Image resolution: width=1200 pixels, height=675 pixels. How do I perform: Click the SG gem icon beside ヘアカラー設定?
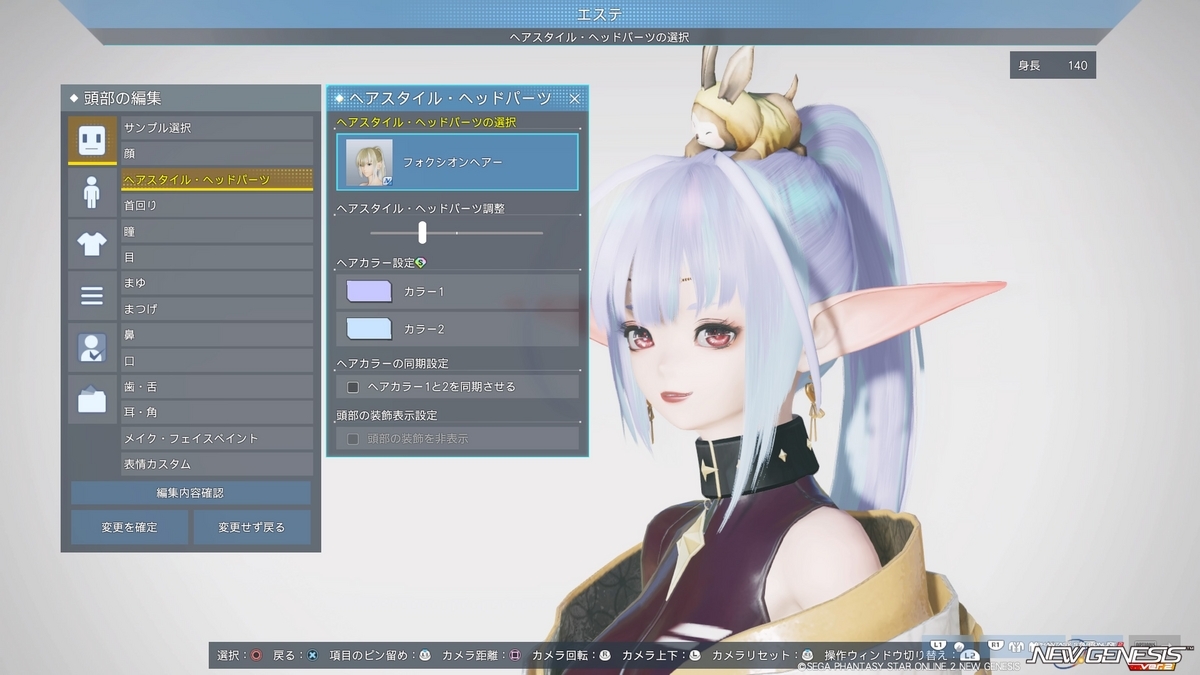[421, 262]
